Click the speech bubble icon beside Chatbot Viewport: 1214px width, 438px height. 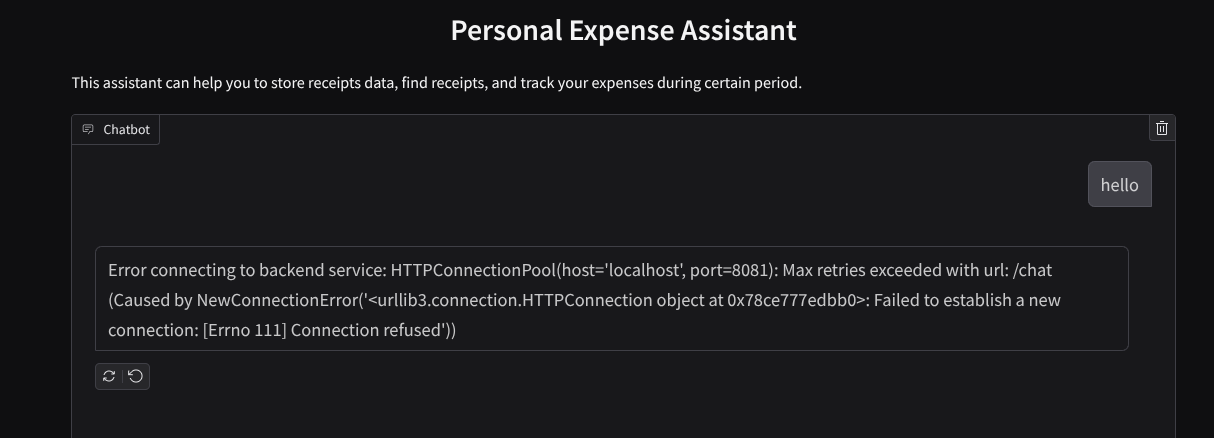pos(88,129)
